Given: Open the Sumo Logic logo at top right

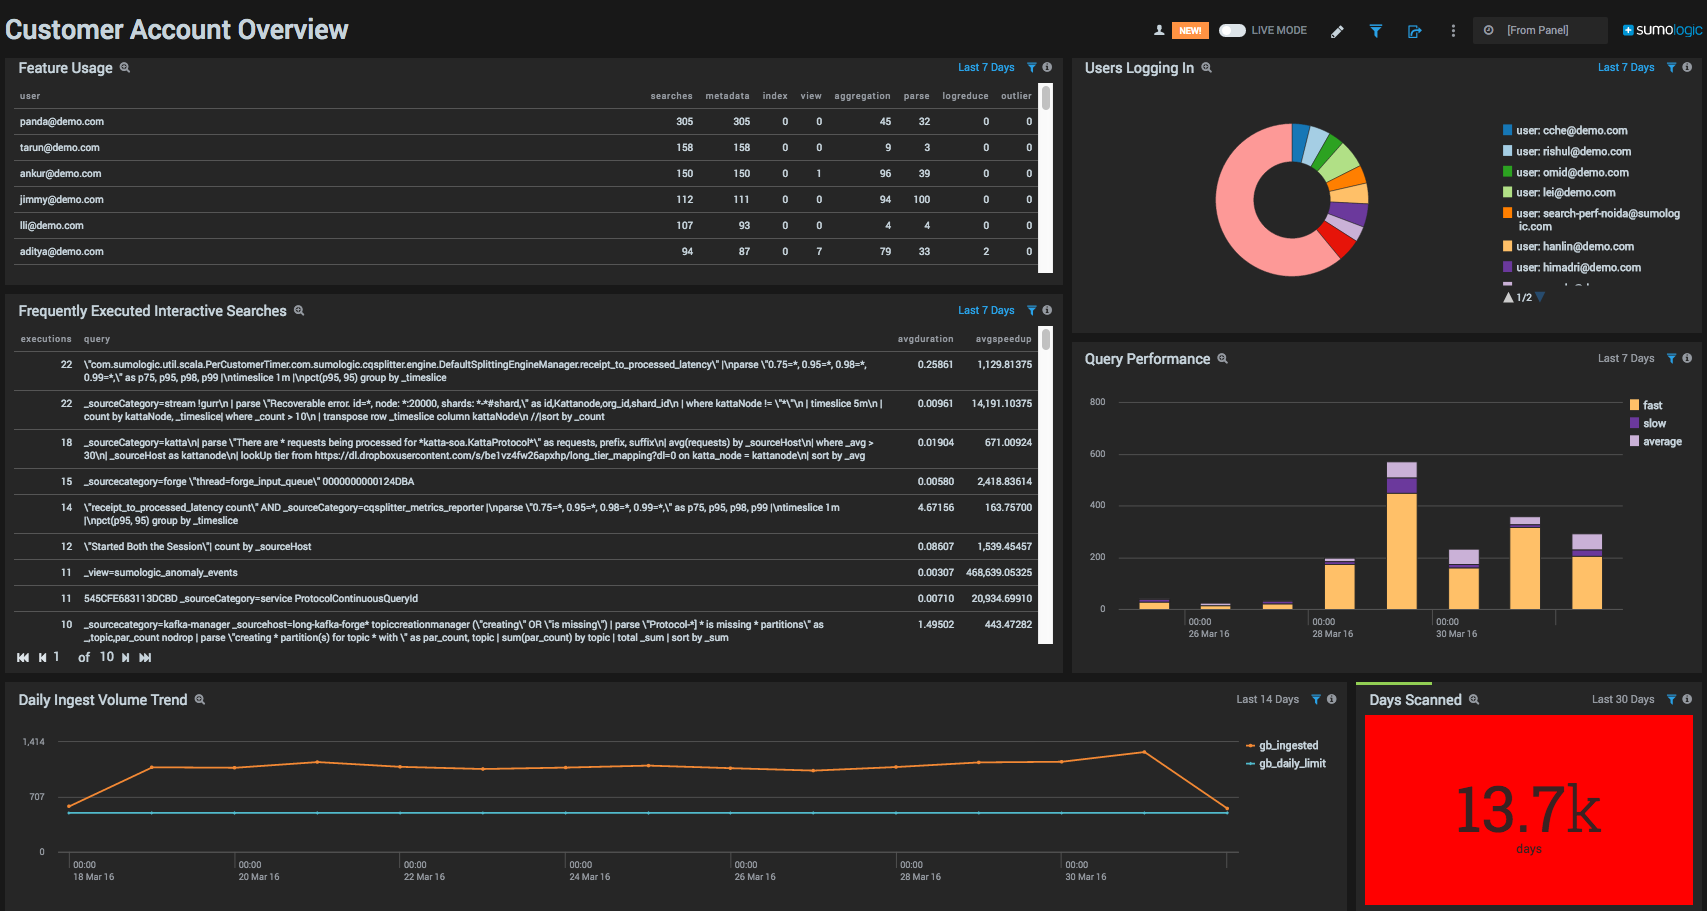Looking at the screenshot, I should [1661, 30].
